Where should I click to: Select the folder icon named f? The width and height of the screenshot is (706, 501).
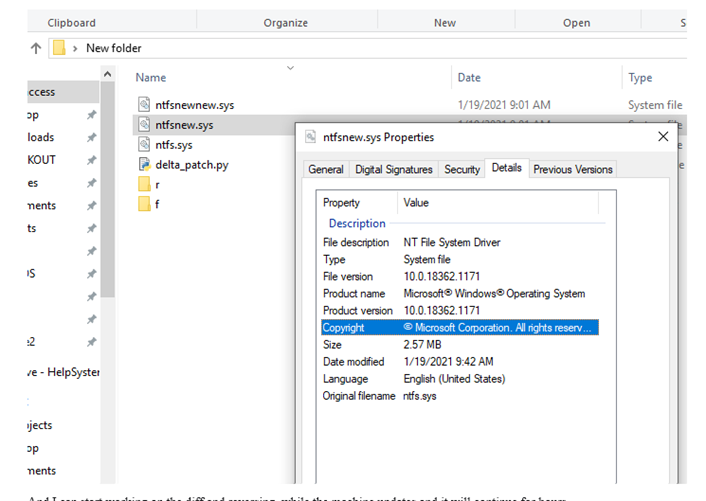coord(144,204)
